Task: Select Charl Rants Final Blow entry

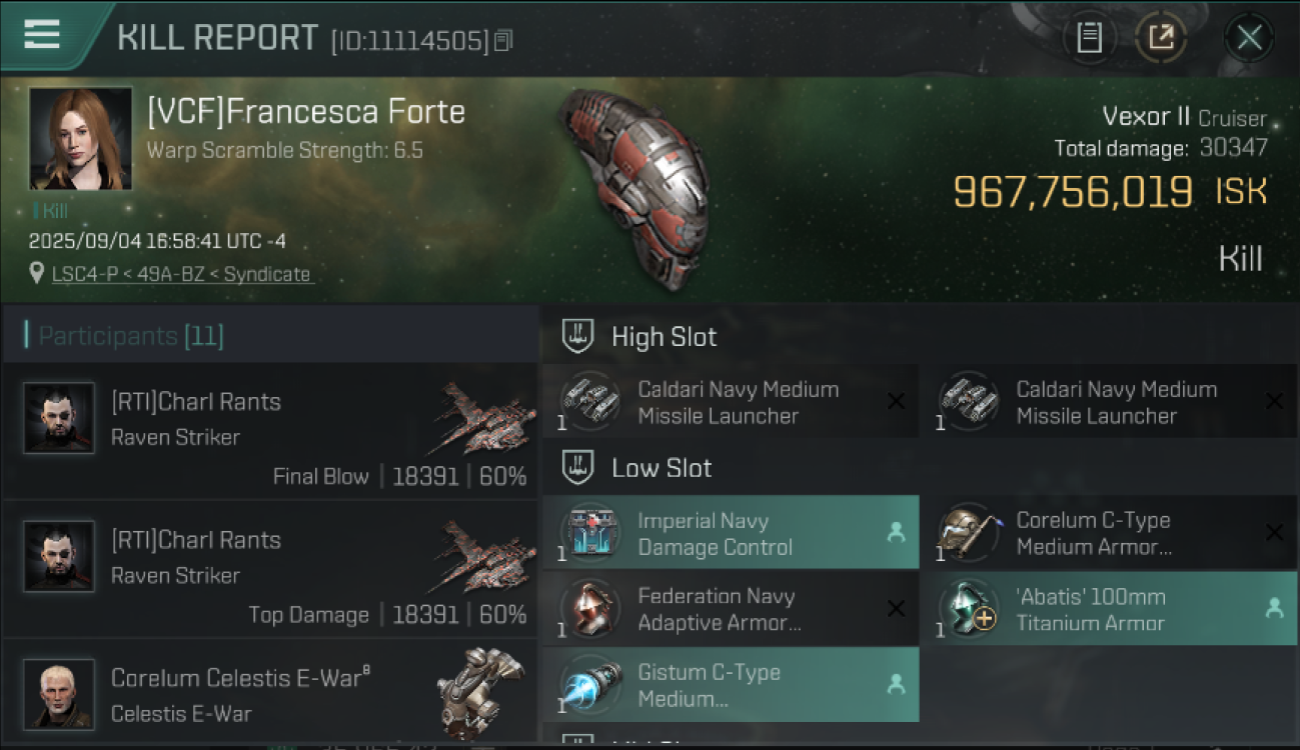Action: click(x=270, y=431)
